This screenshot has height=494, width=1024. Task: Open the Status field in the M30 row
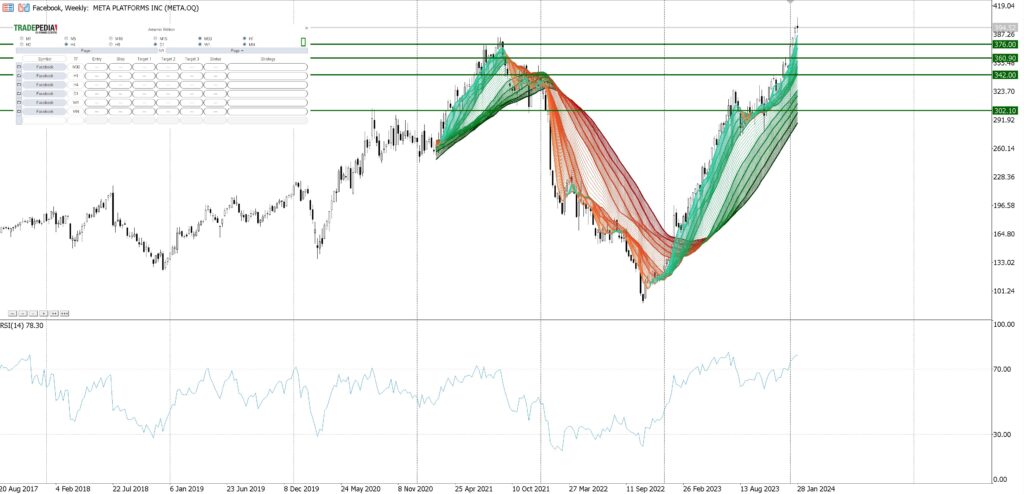pos(215,67)
